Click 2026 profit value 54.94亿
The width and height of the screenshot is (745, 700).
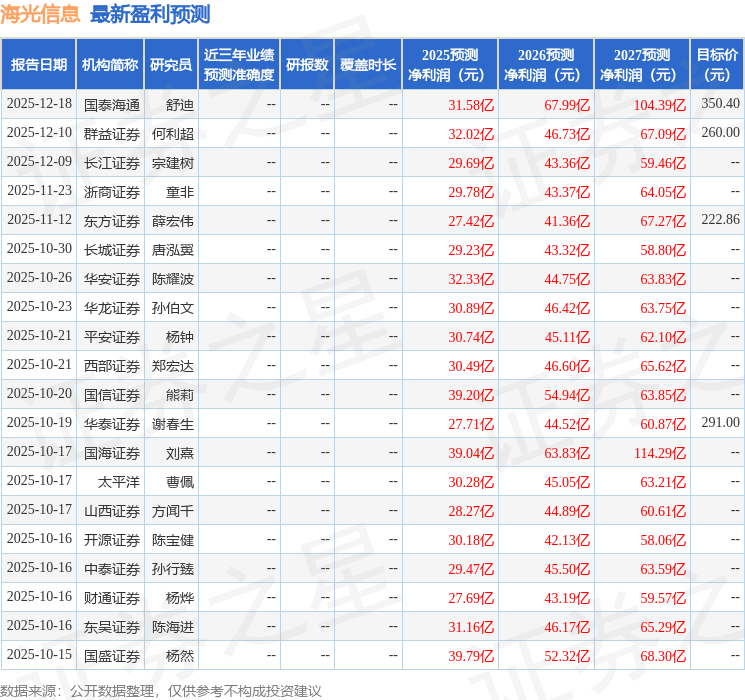tap(567, 395)
